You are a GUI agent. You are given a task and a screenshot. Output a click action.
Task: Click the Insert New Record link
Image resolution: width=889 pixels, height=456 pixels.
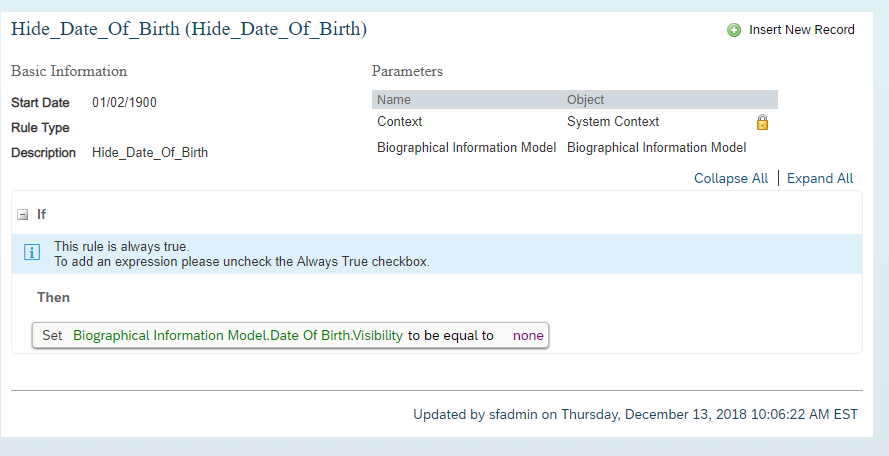pos(802,29)
